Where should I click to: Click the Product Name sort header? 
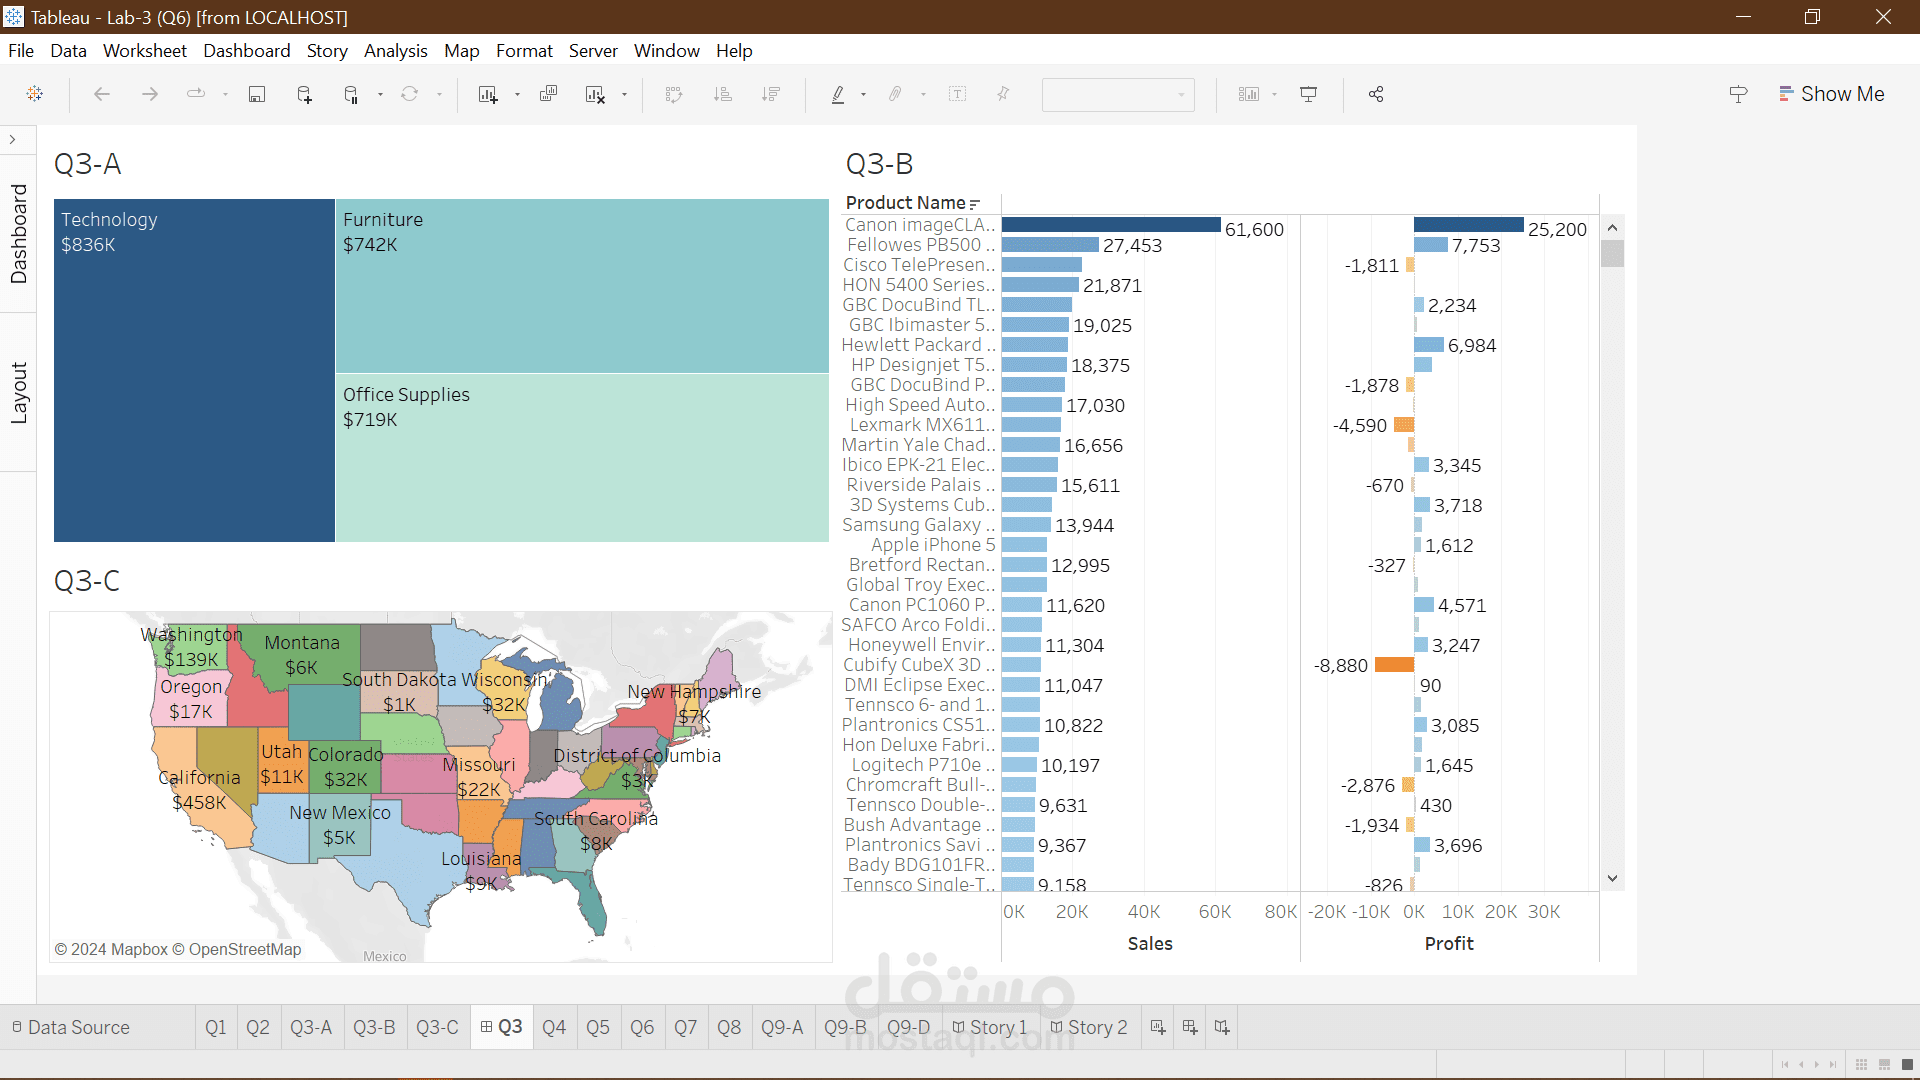(x=912, y=203)
